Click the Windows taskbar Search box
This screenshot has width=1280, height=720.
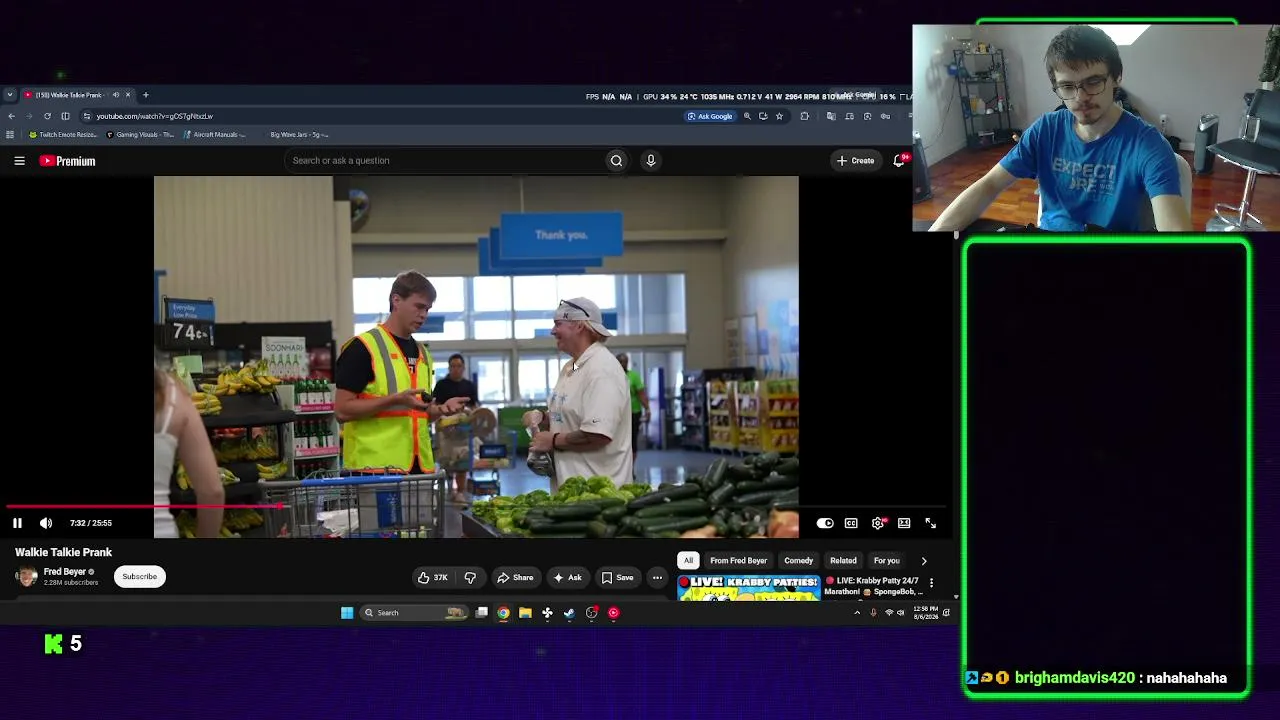click(x=415, y=613)
